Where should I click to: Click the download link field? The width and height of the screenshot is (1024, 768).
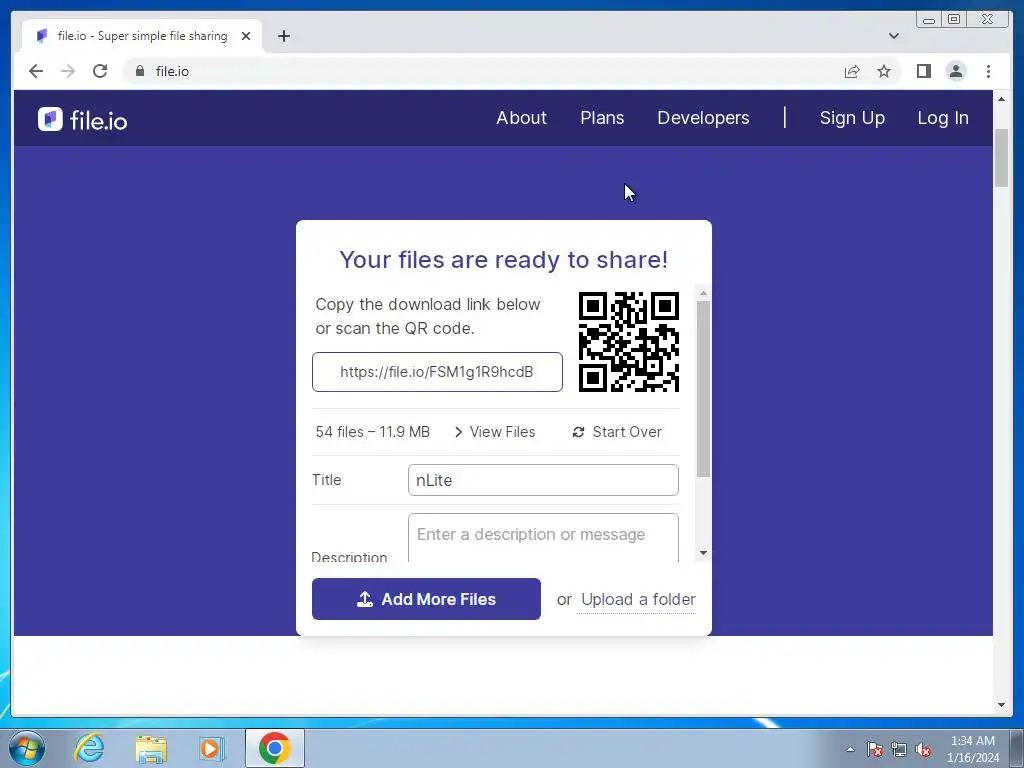click(x=437, y=372)
